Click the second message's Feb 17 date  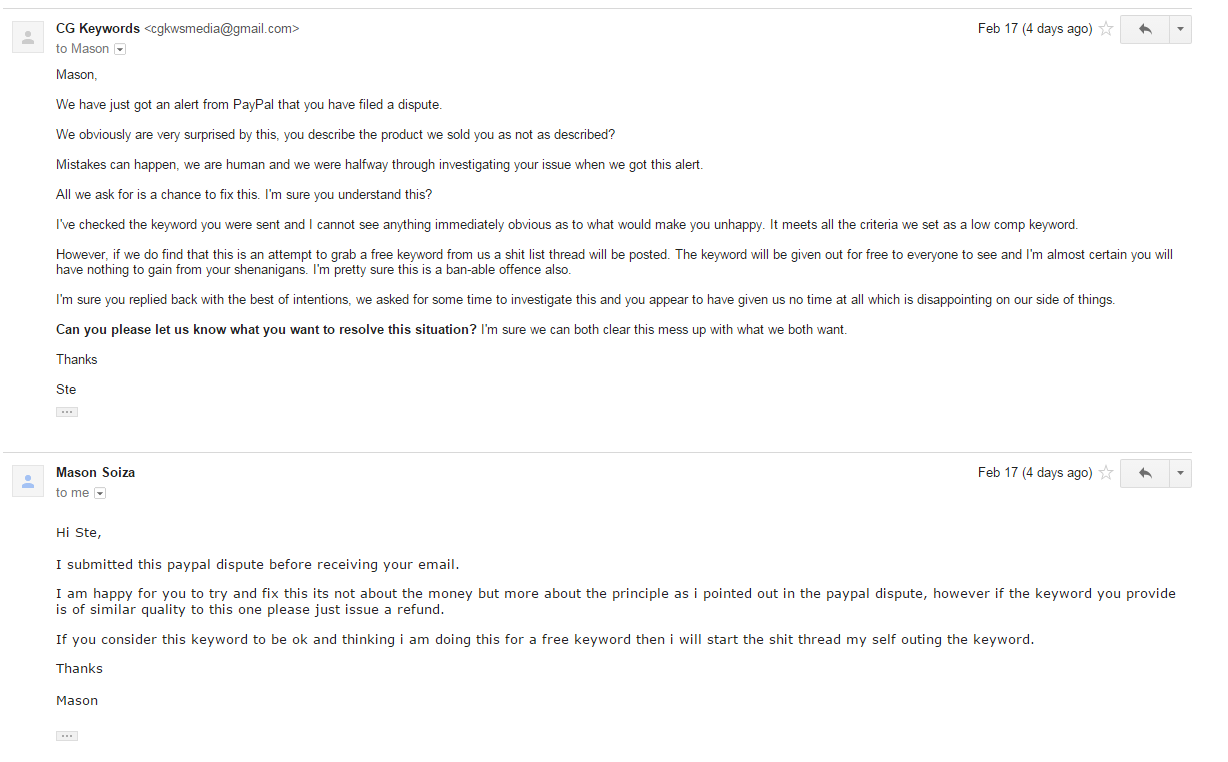[1035, 473]
